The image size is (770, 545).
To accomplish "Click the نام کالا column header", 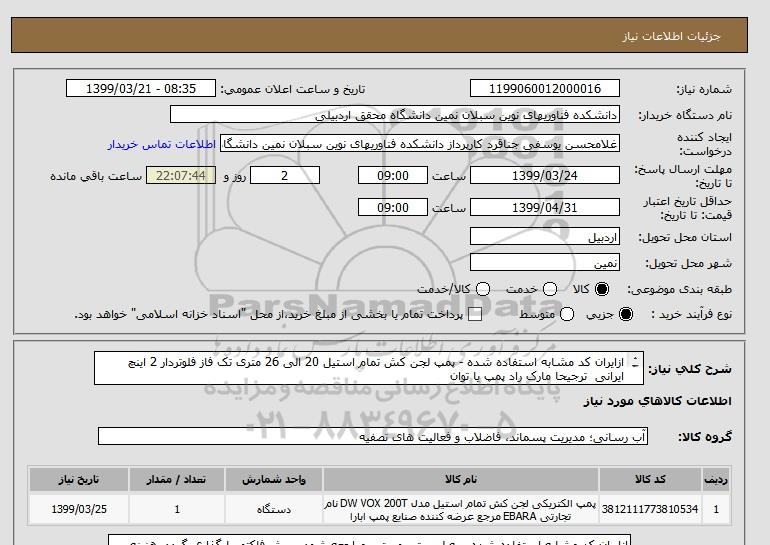I will coord(461,480).
